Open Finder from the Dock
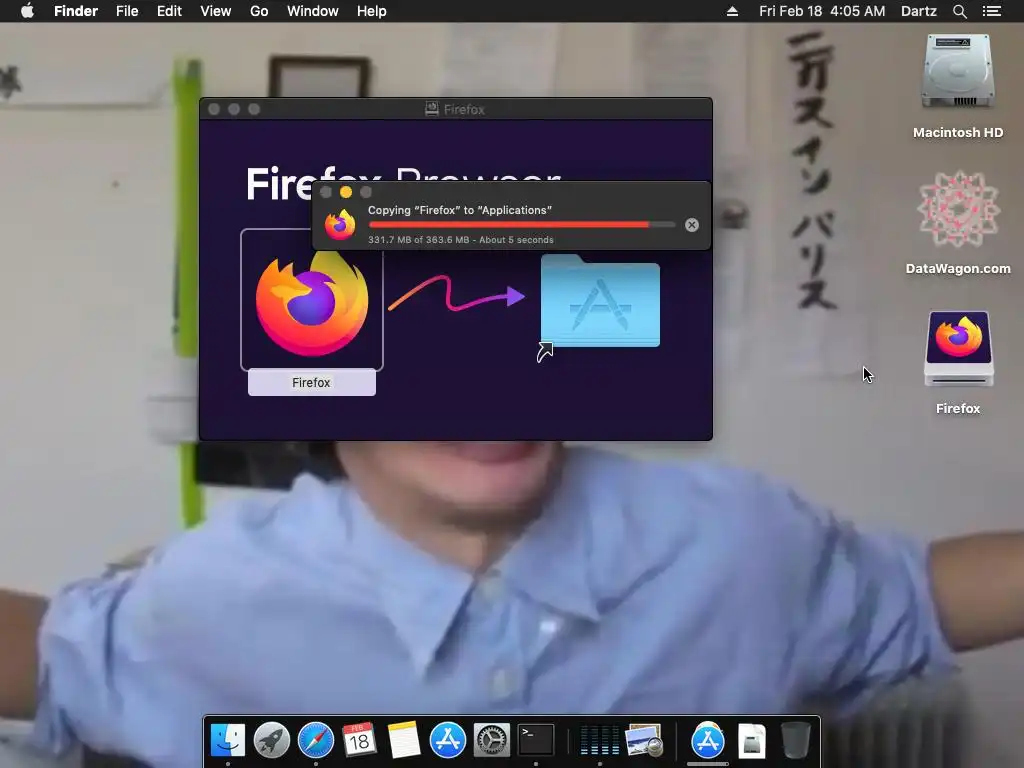Image resolution: width=1024 pixels, height=768 pixels. [x=227, y=741]
